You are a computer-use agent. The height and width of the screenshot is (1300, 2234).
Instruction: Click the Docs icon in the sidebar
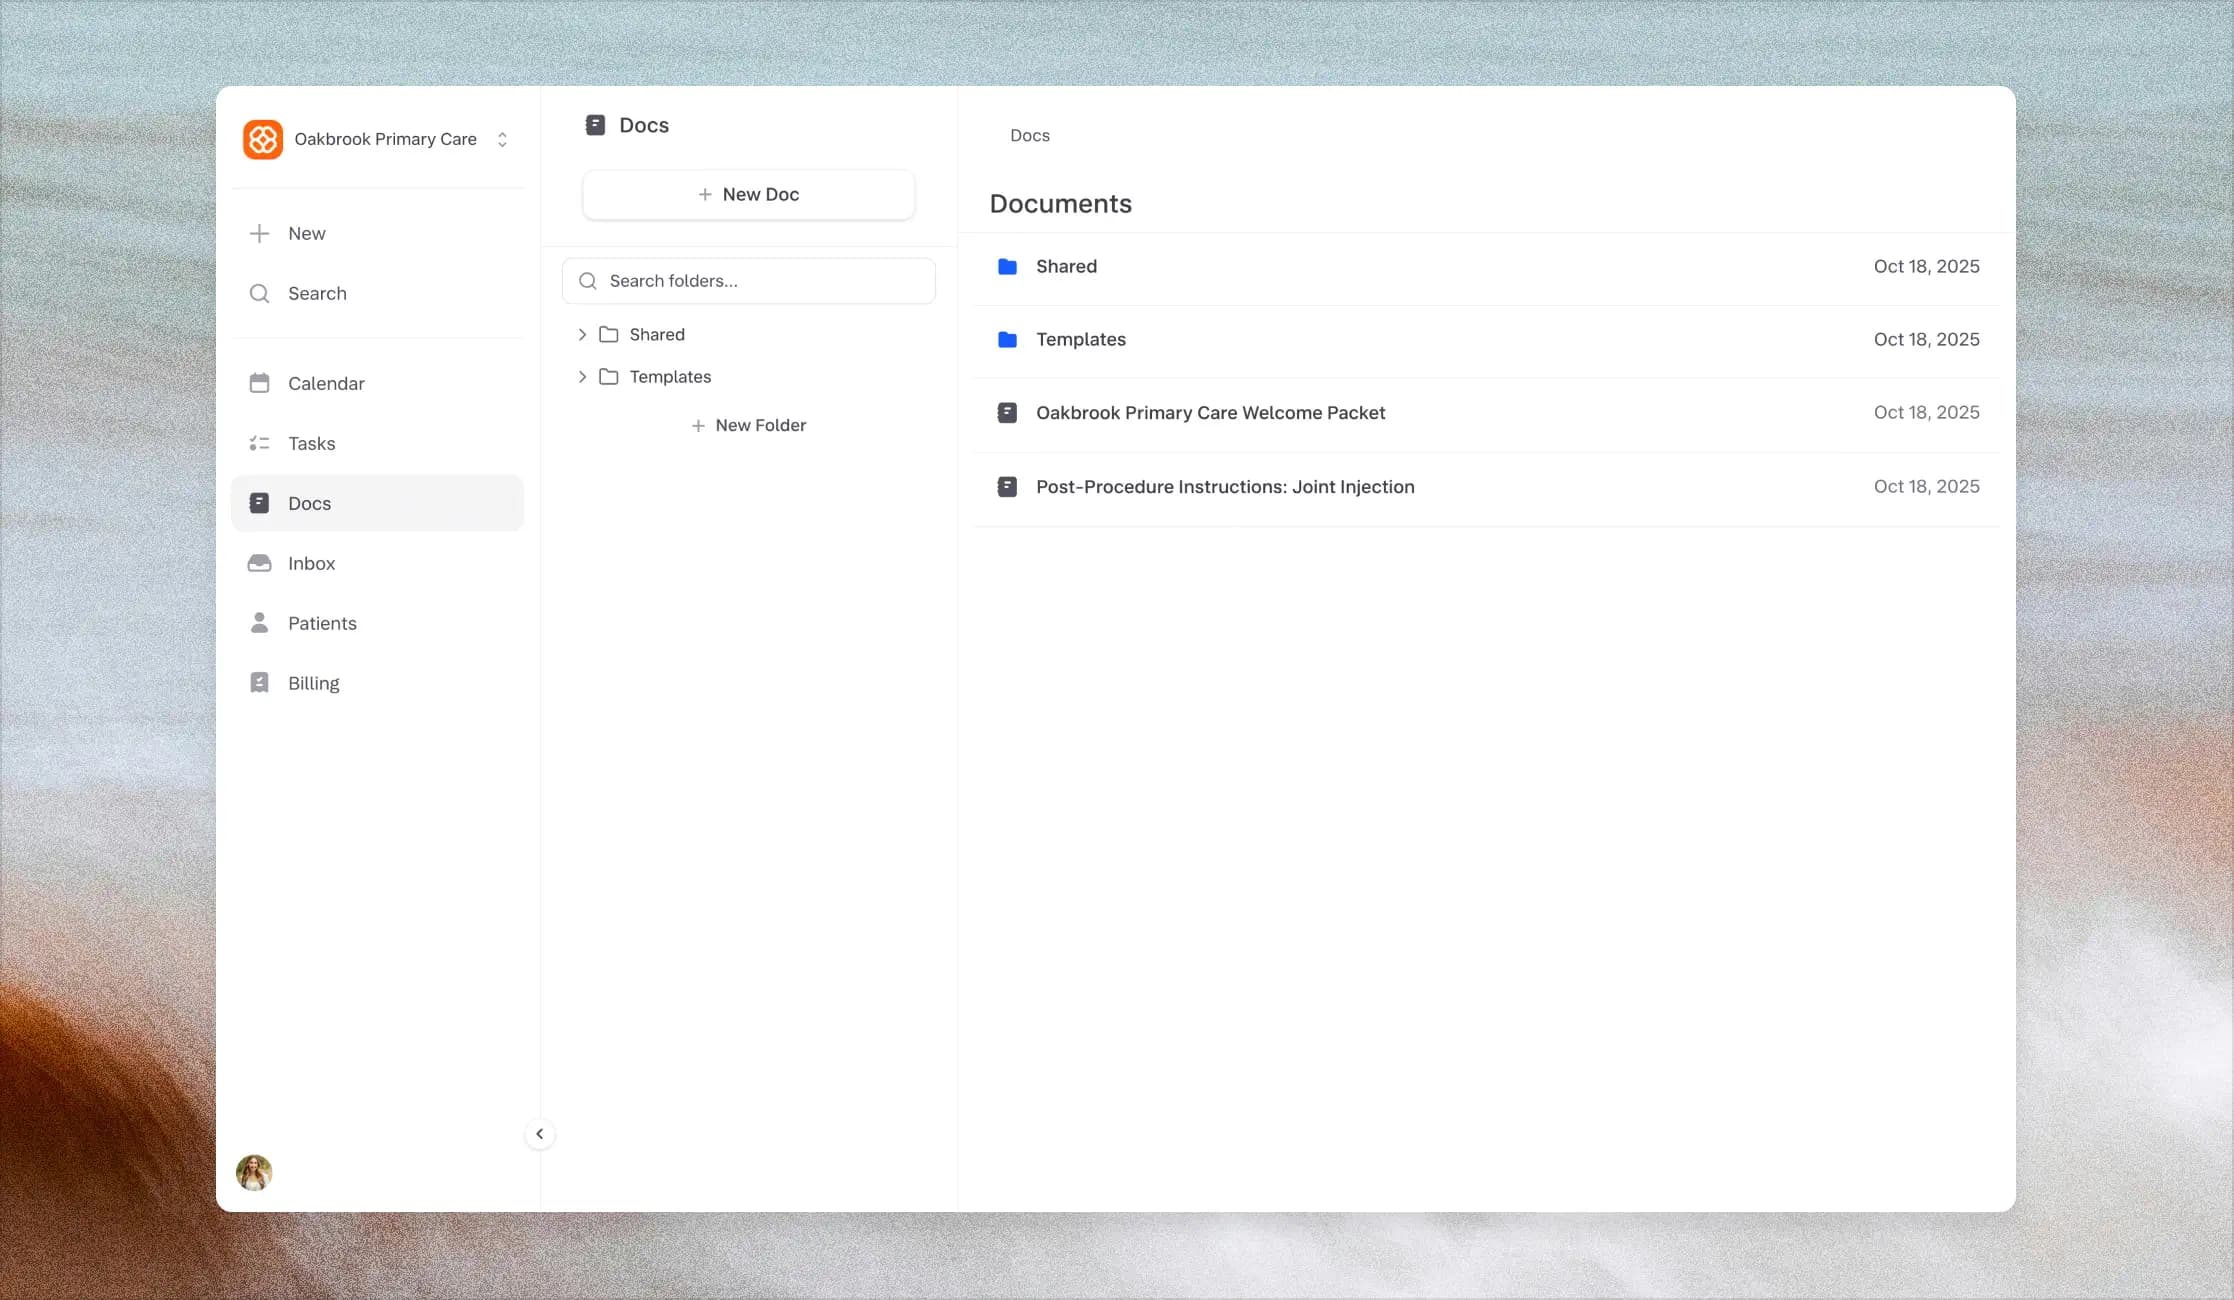pos(259,503)
